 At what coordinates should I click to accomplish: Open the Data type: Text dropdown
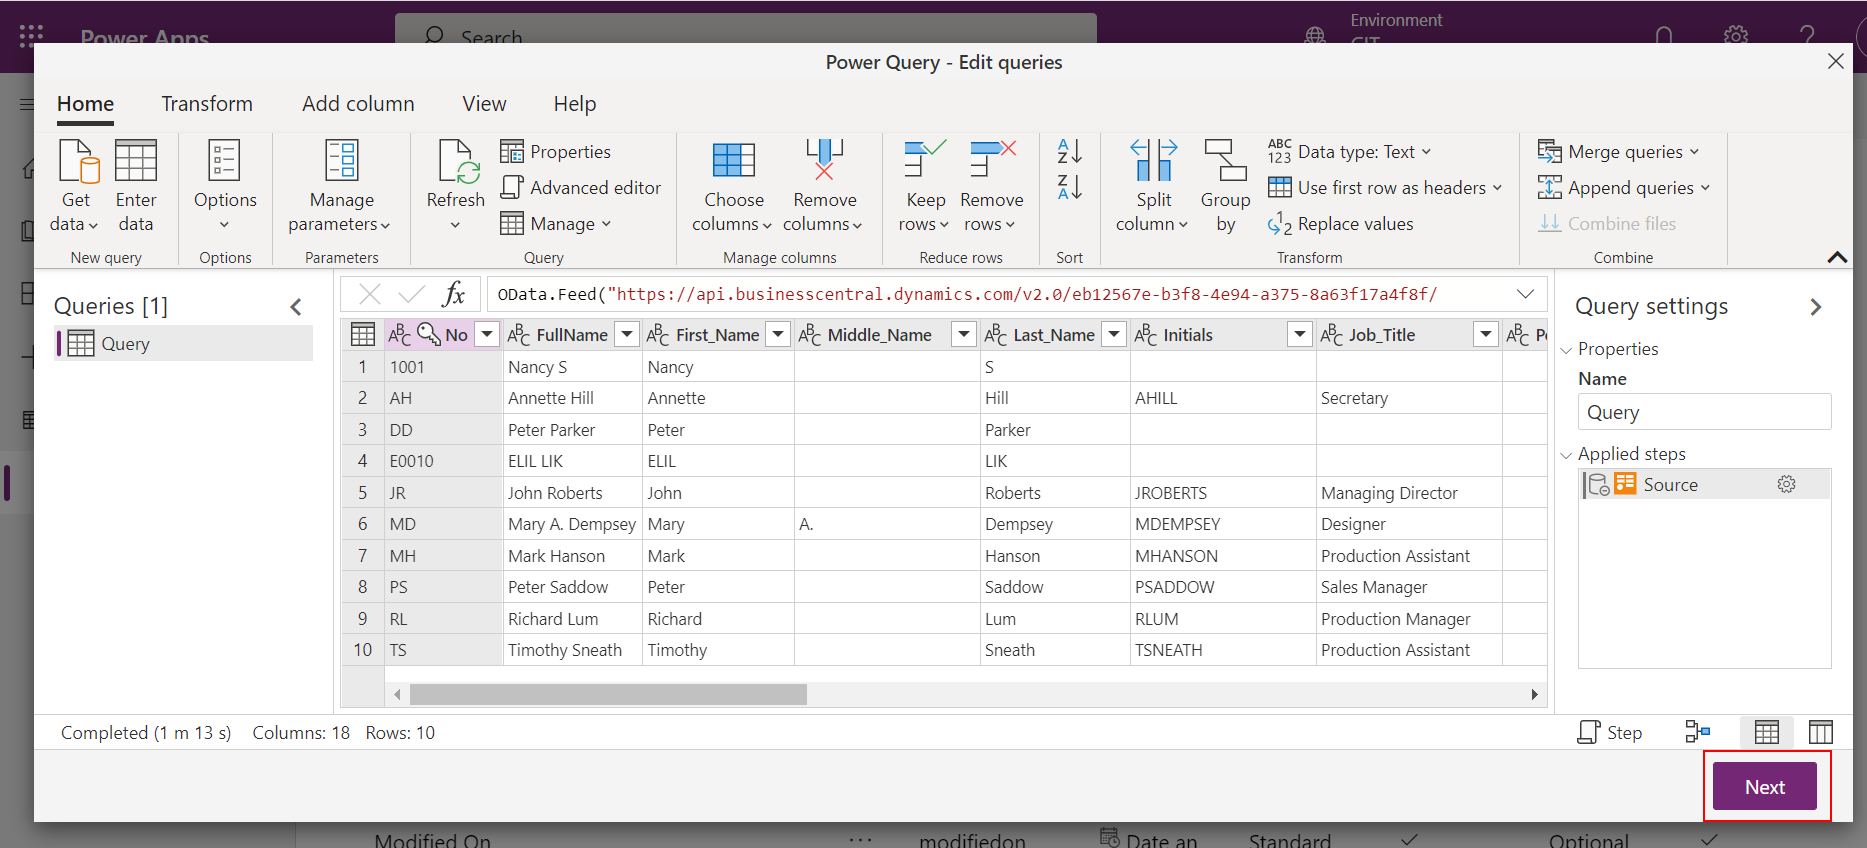click(1350, 152)
